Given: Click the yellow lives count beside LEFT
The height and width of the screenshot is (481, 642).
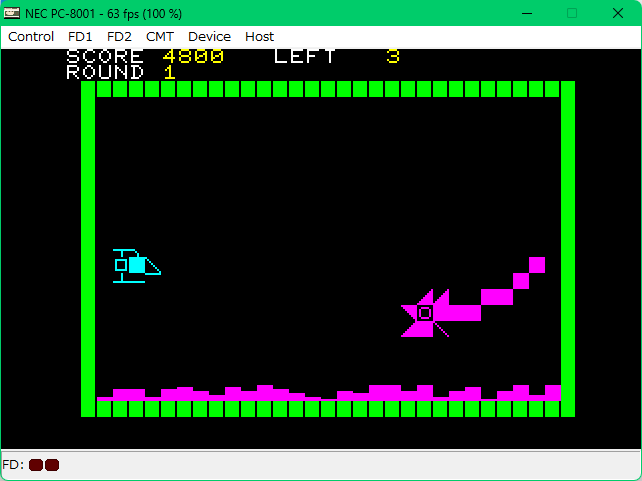Looking at the screenshot, I should [393, 57].
